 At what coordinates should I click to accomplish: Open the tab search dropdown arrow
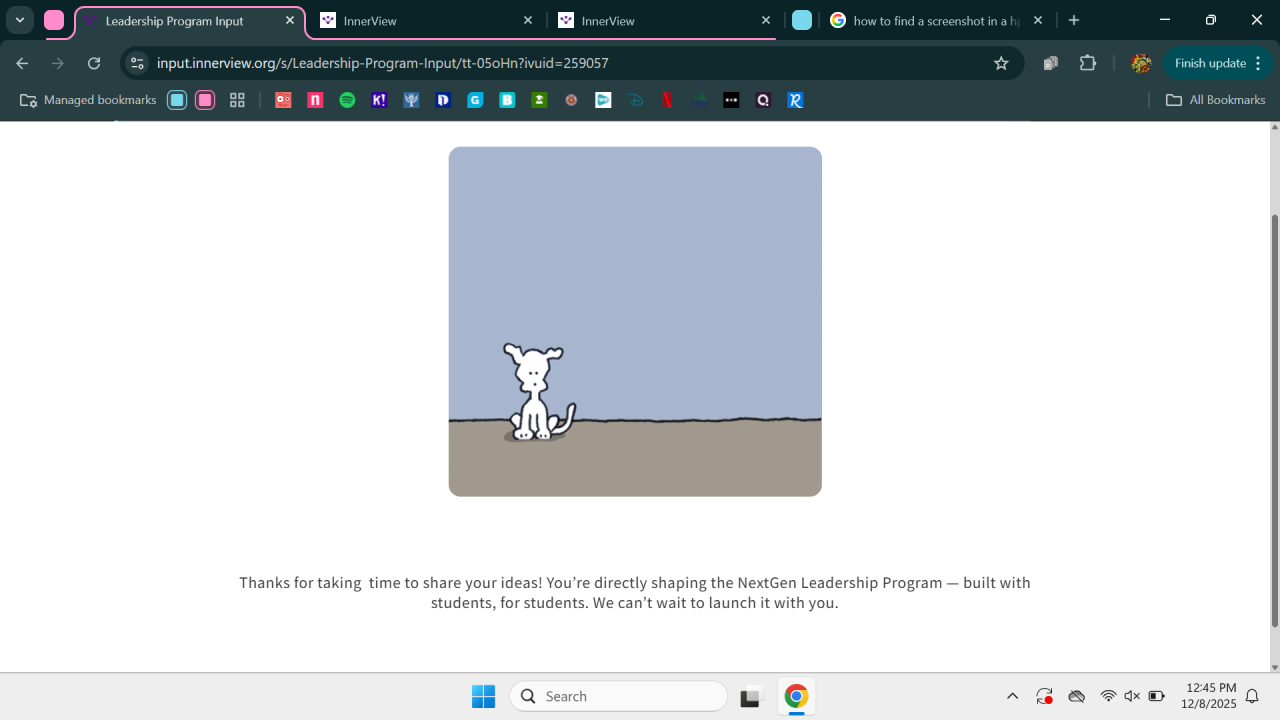tap(20, 20)
